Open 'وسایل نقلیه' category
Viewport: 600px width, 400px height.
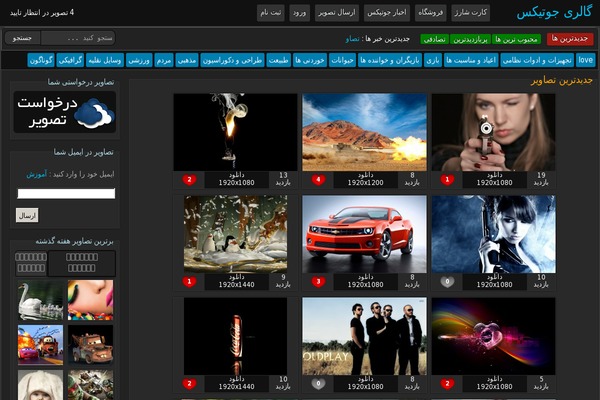coord(105,60)
